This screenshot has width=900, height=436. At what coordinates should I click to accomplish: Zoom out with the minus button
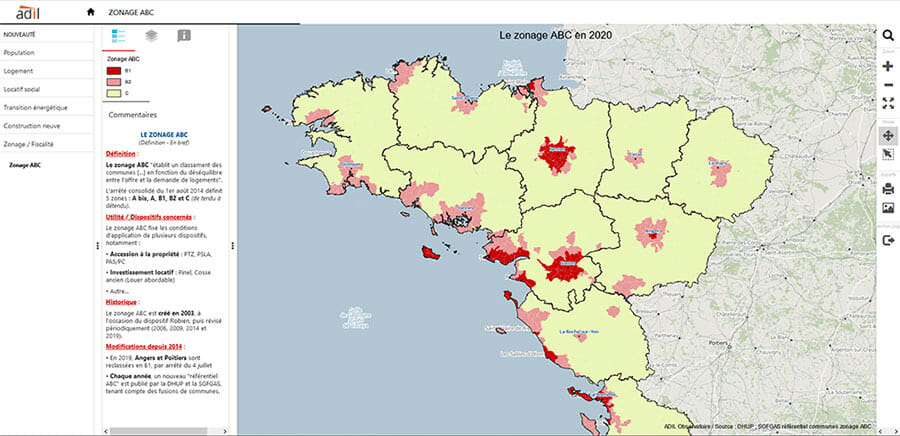888,85
